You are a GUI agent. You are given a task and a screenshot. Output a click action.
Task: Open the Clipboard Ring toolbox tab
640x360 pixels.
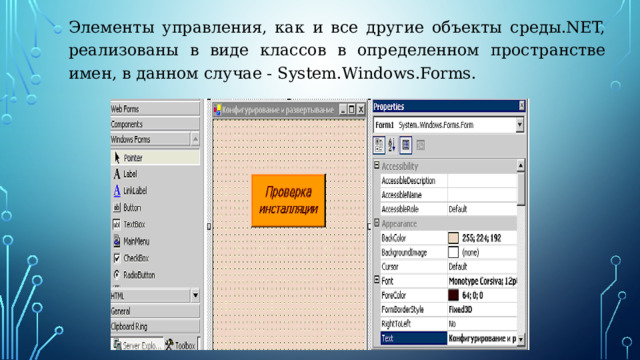[155, 327]
